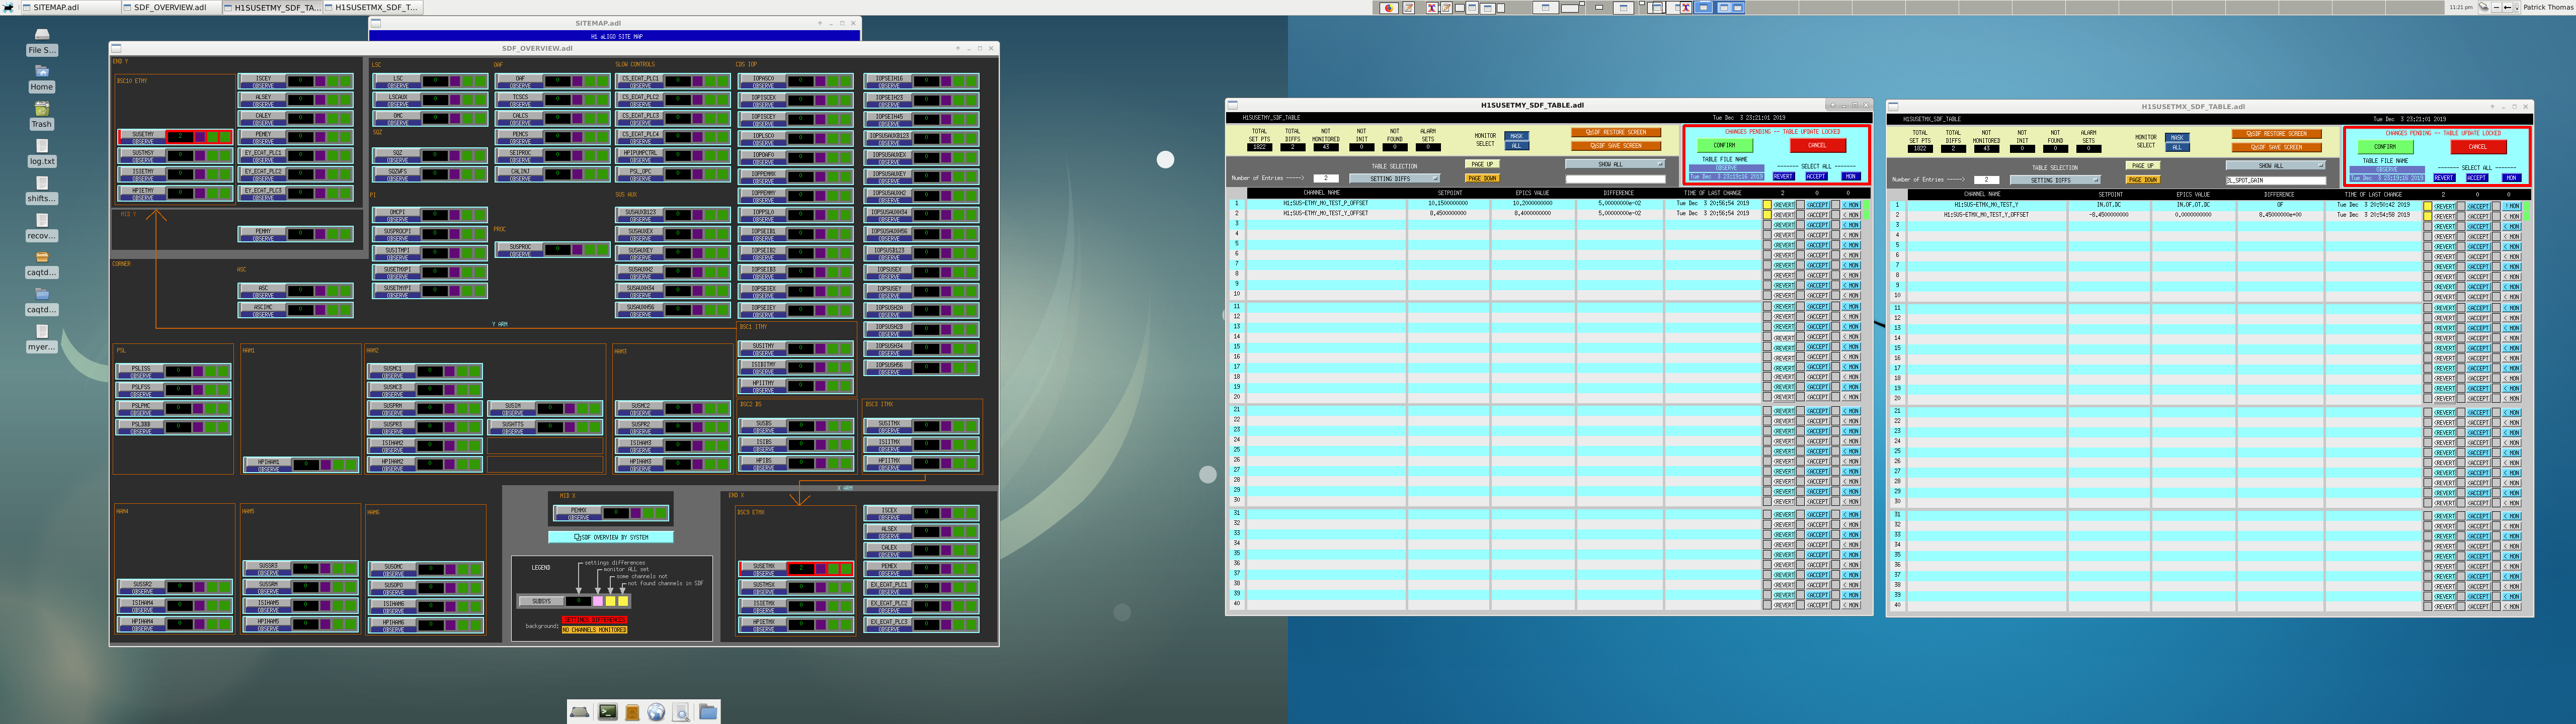Select MASK monitor option in H1SUSETMY window
The height and width of the screenshot is (724, 2576).
coord(1516,136)
